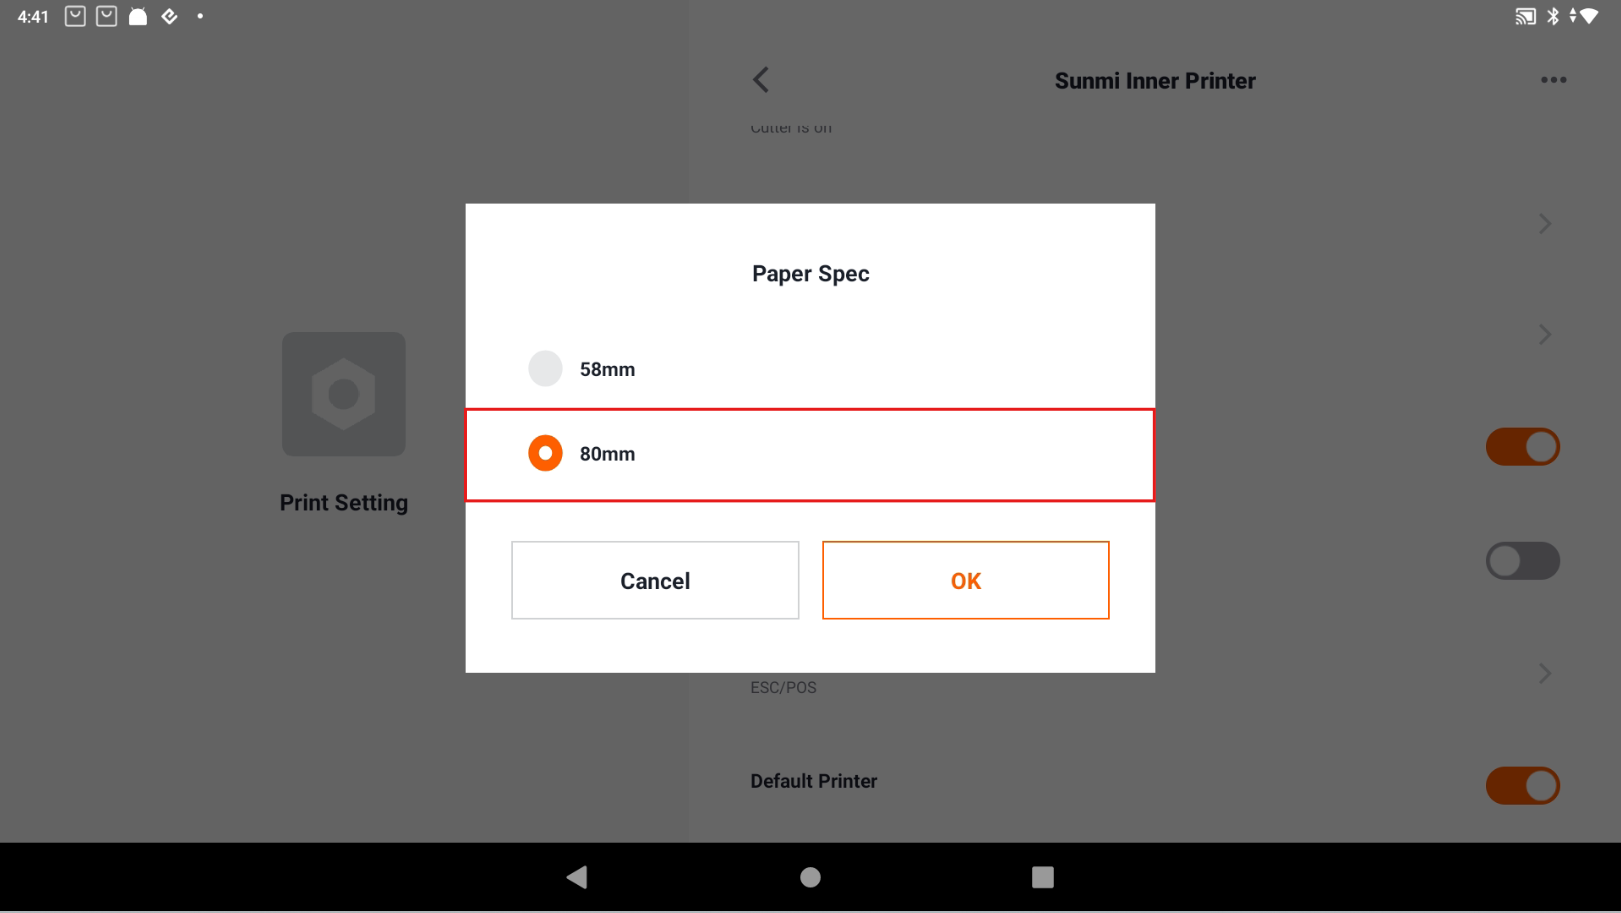This screenshot has width=1621, height=913.
Task: Open recent apps with the square button
Action: click(1043, 877)
